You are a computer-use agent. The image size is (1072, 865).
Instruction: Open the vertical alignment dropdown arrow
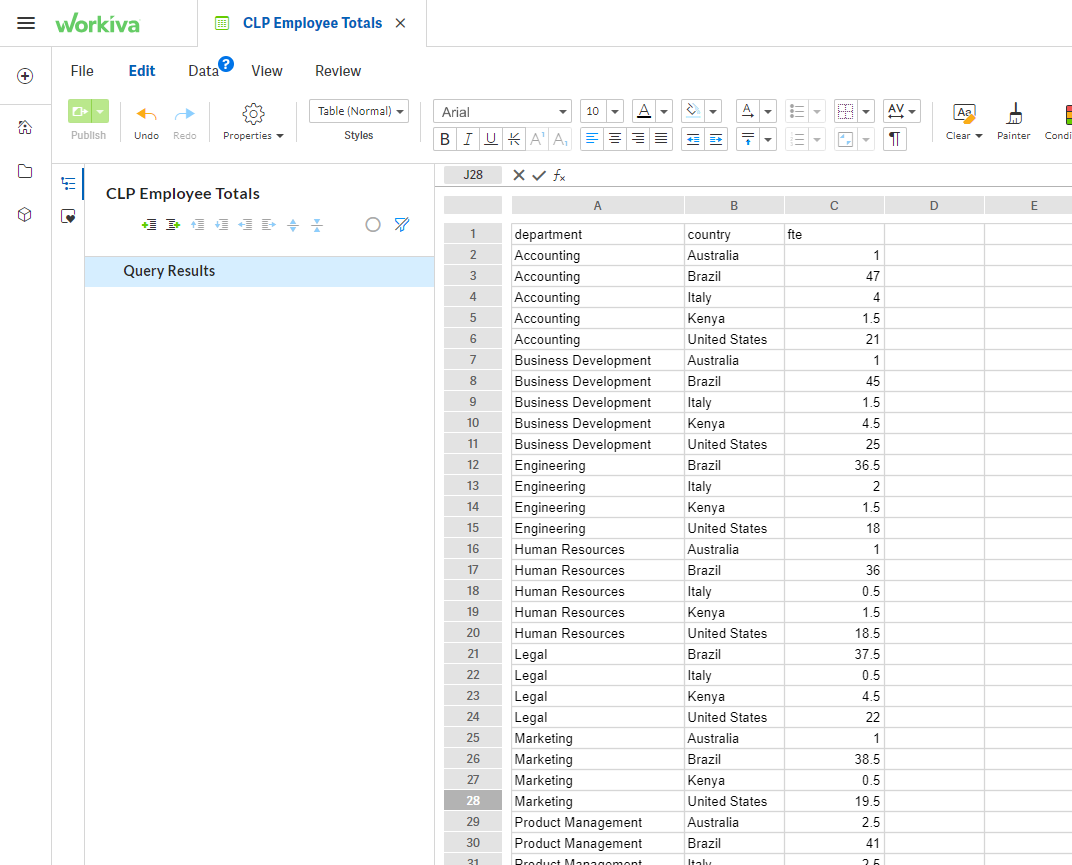[x=768, y=139]
